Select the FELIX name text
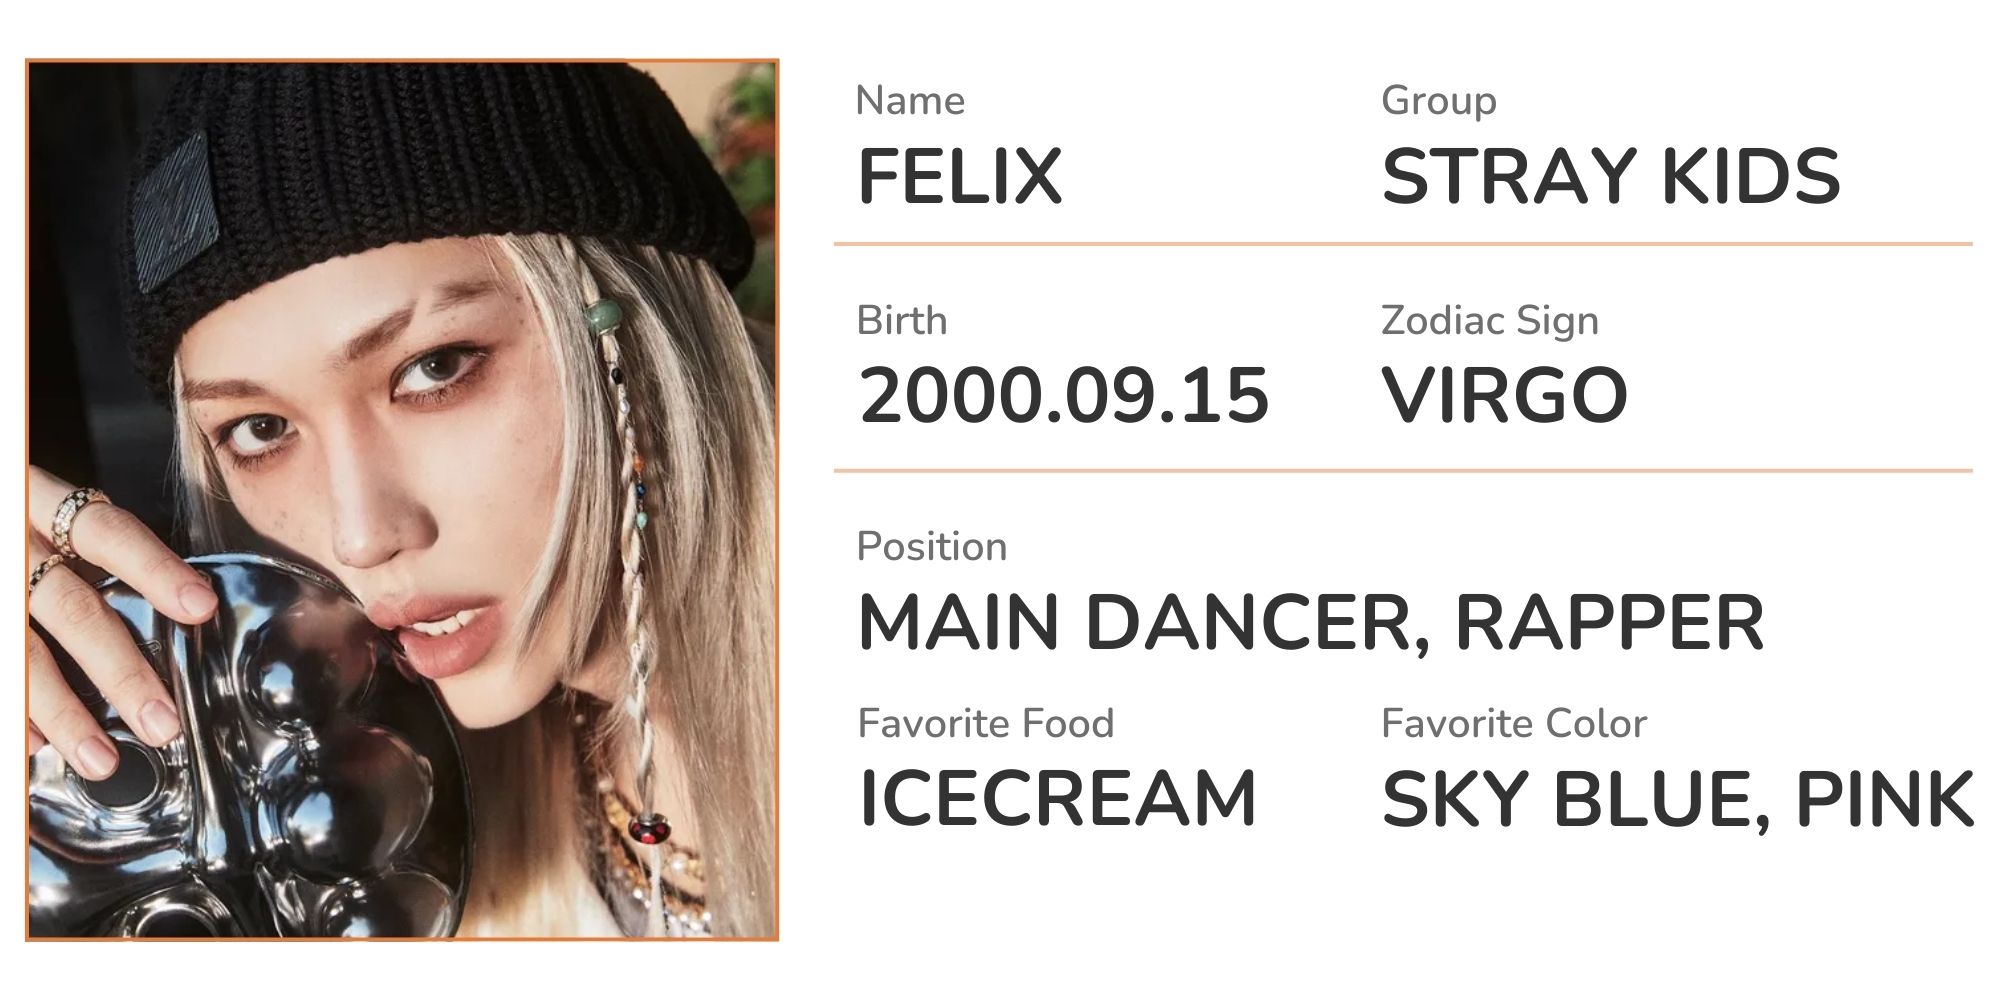Image resolution: width=2000 pixels, height=1000 pixels. point(960,177)
